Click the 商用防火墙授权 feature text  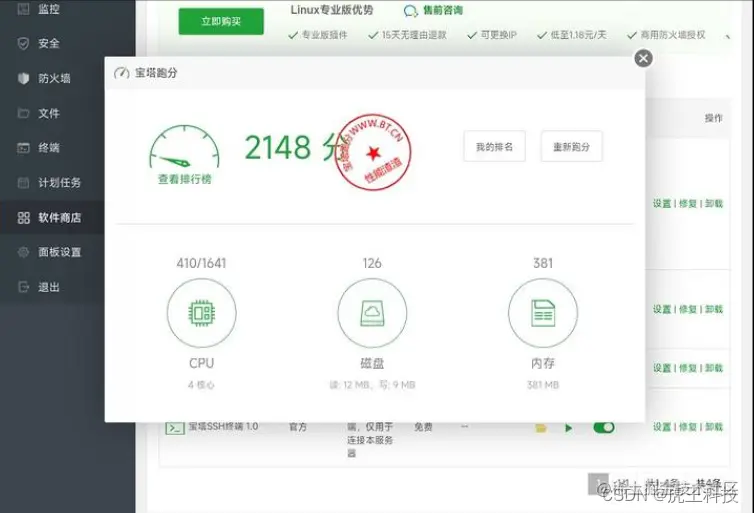[x=673, y=35]
